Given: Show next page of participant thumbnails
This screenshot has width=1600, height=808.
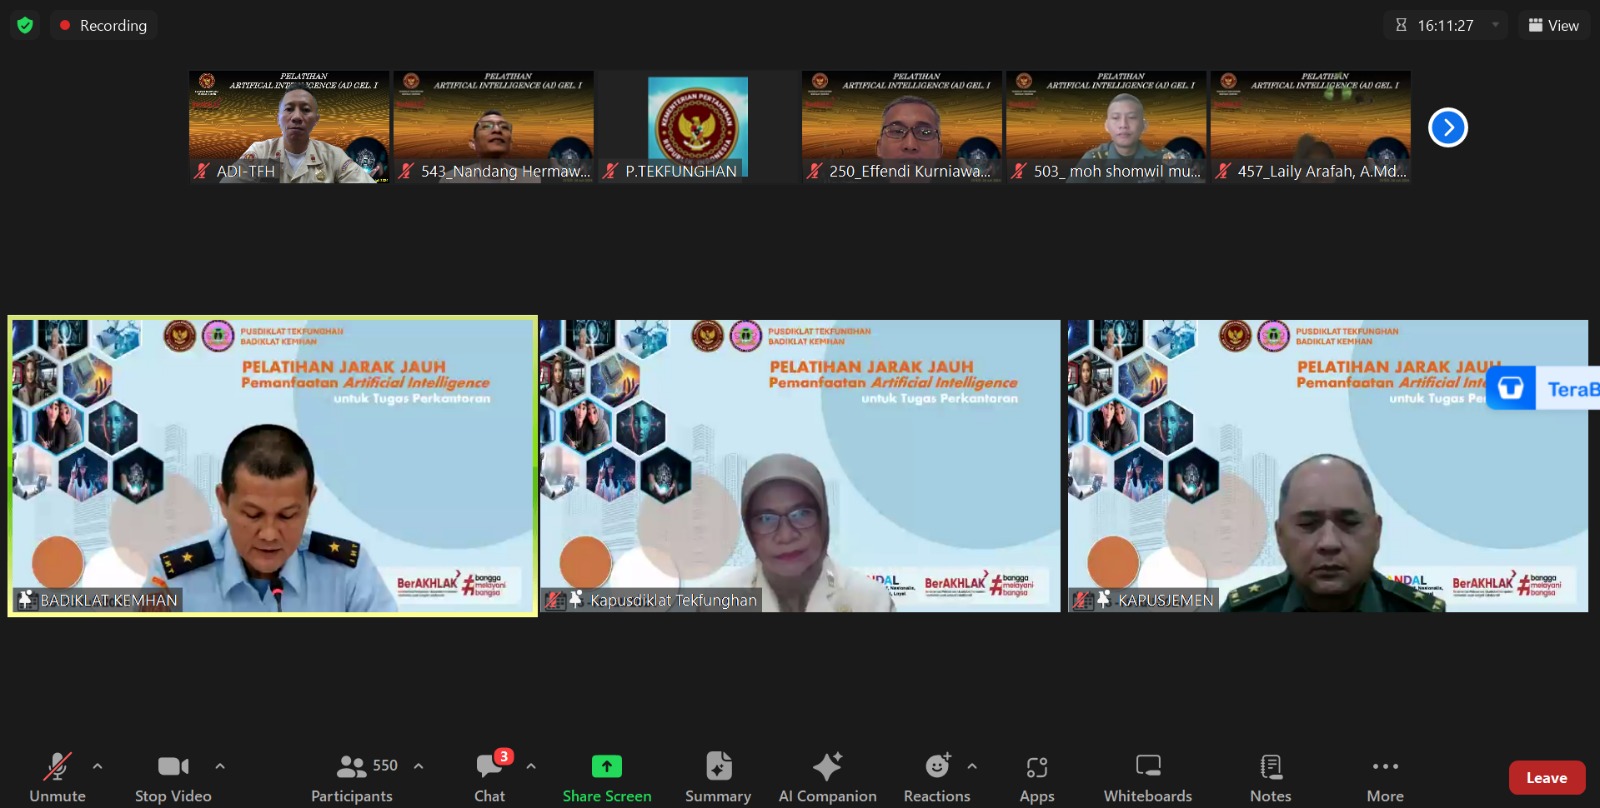Looking at the screenshot, I should tap(1447, 127).
